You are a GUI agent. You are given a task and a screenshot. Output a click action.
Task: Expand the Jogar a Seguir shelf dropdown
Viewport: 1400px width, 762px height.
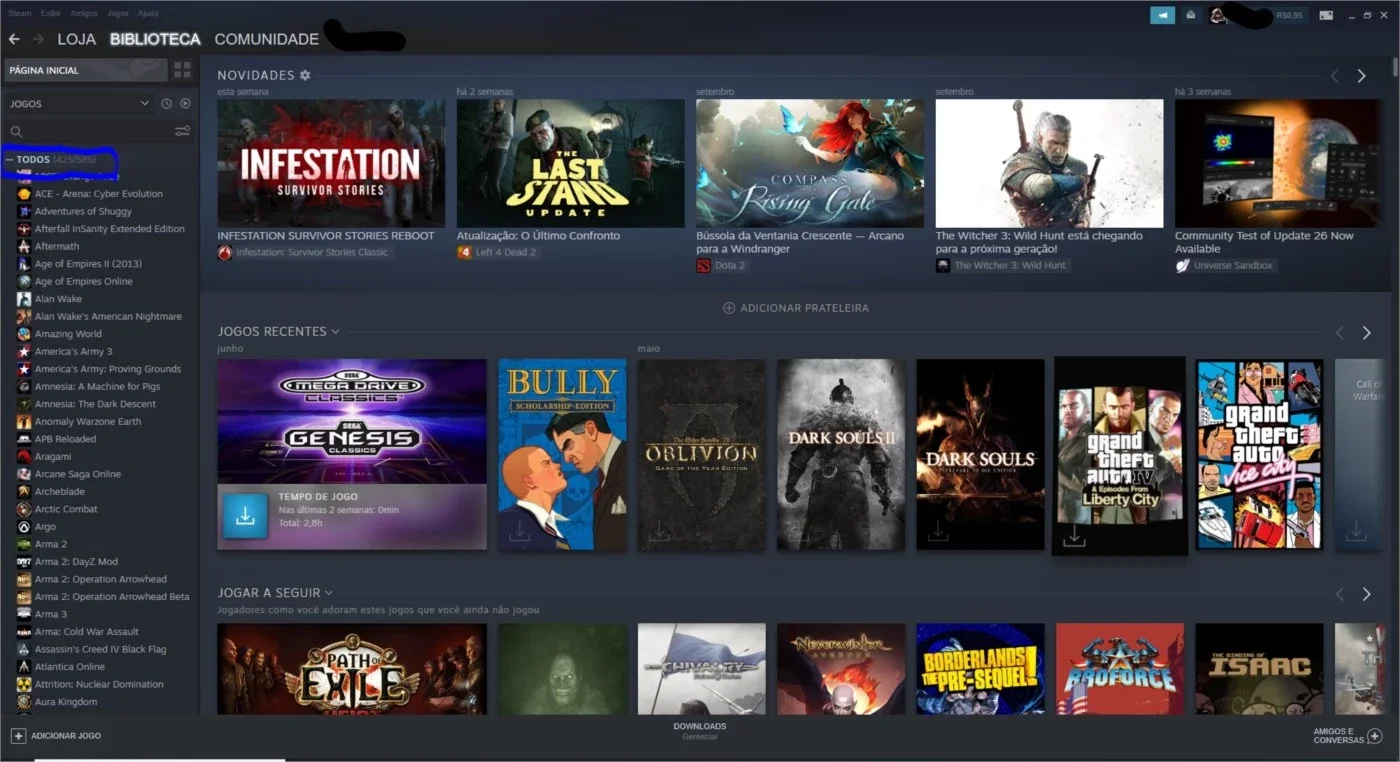329,593
